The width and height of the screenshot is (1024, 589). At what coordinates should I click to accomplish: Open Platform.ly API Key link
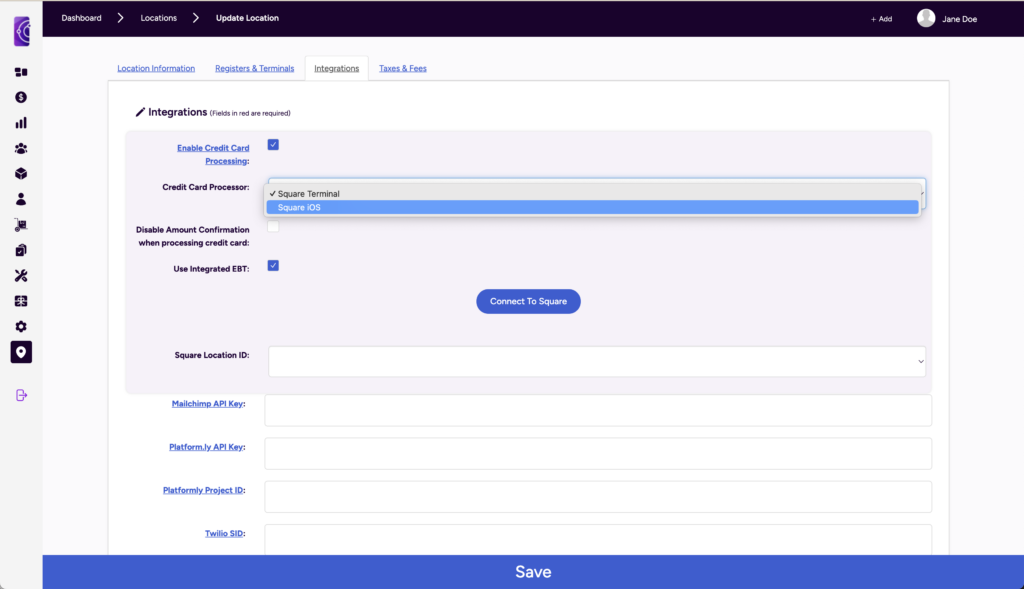click(206, 447)
